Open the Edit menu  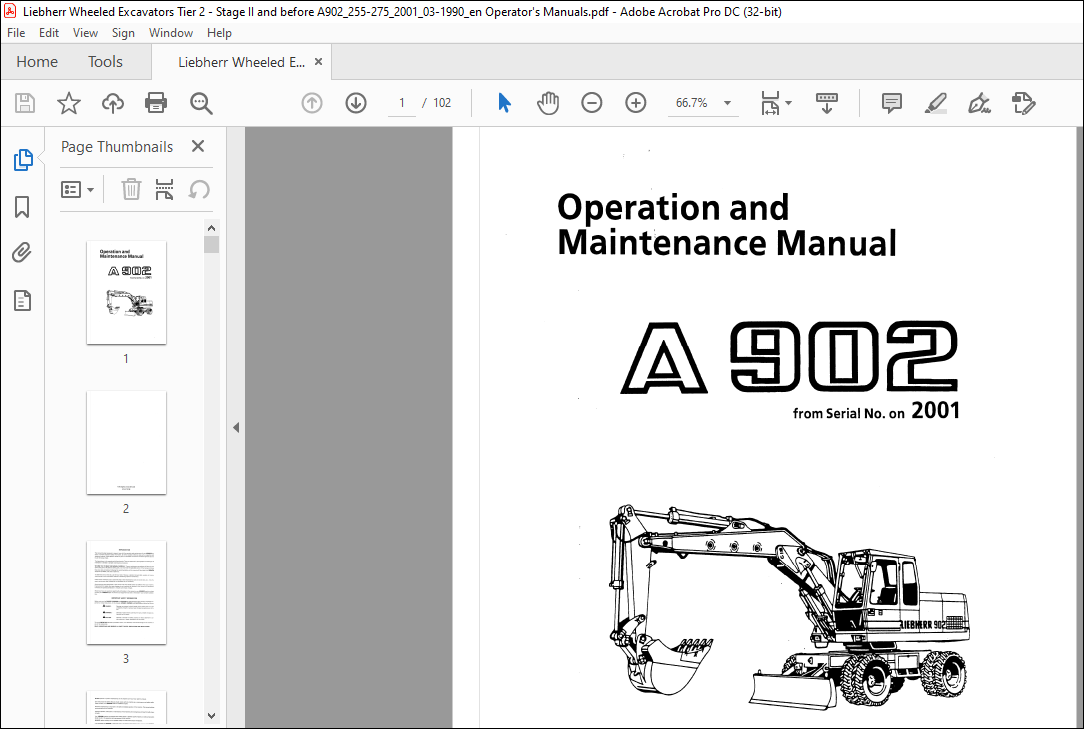(48, 33)
